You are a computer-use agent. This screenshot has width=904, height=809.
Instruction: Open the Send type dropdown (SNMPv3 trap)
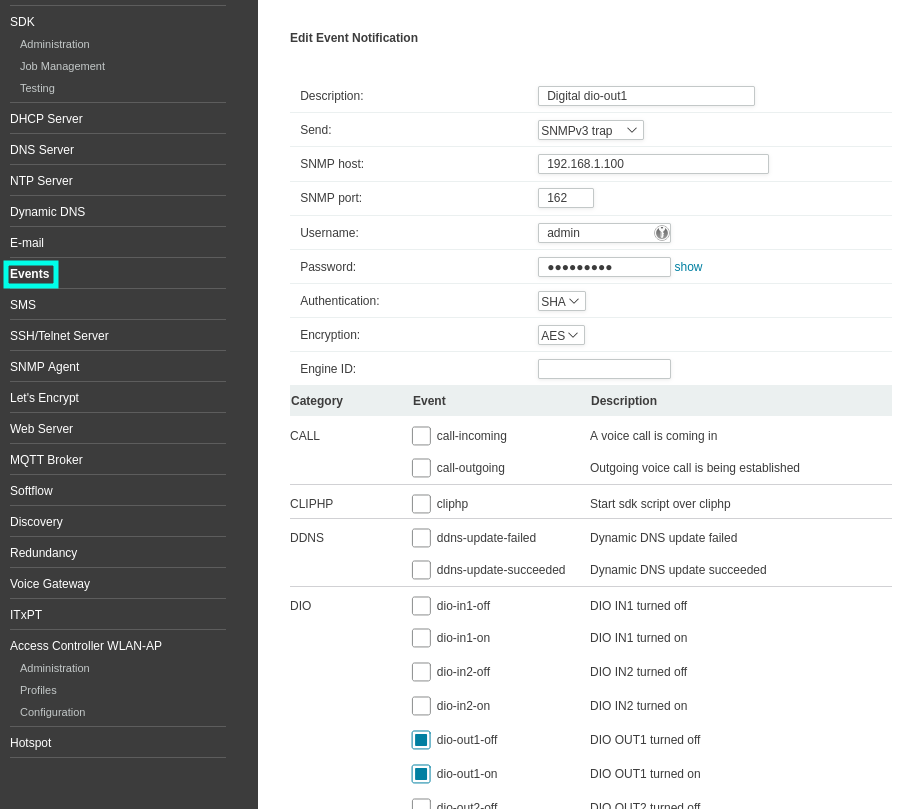tap(590, 130)
